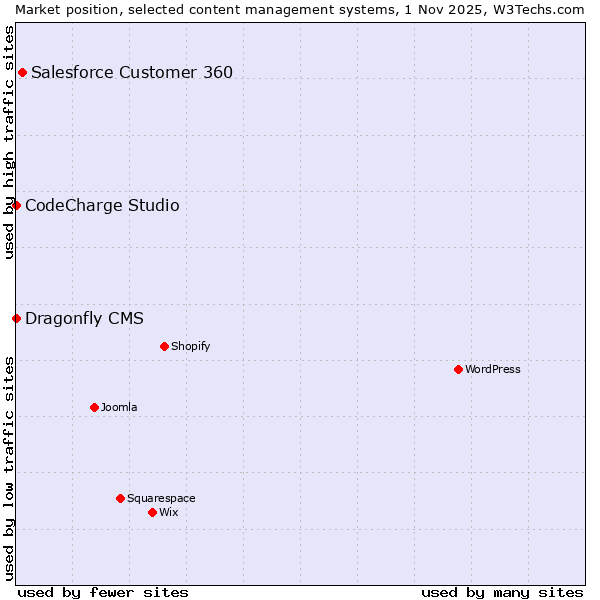
Task: Click the Squarespace red diamond marker
Action: 120,498
